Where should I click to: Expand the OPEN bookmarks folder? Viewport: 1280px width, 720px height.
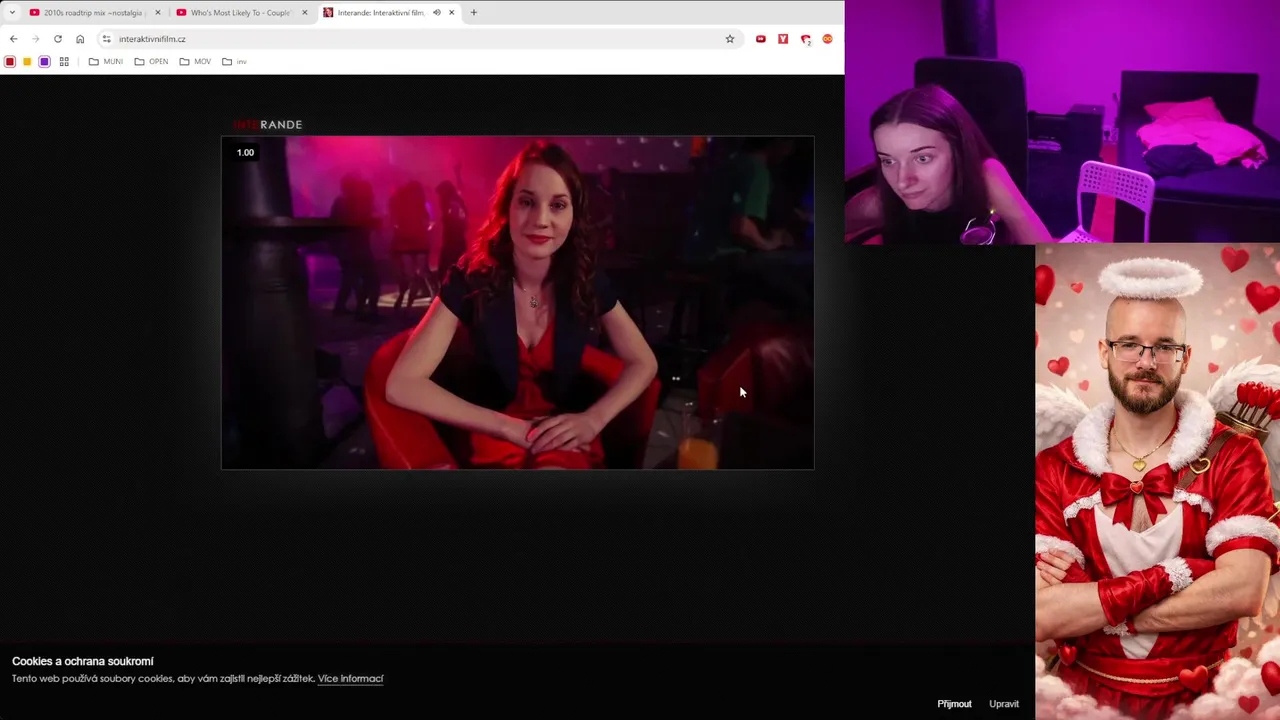coord(151,62)
